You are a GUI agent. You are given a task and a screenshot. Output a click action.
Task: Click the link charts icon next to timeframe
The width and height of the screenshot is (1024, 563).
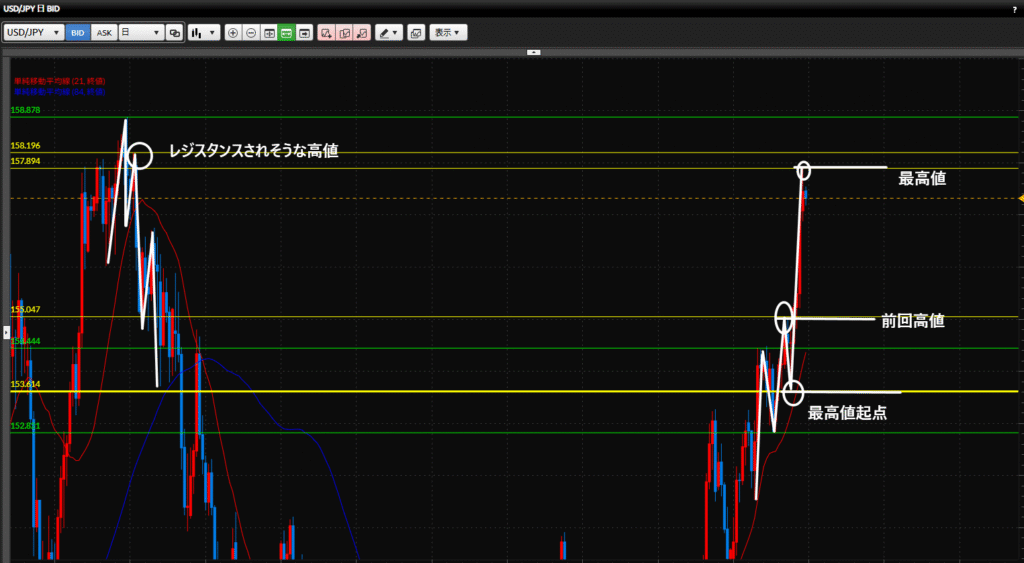click(x=175, y=32)
